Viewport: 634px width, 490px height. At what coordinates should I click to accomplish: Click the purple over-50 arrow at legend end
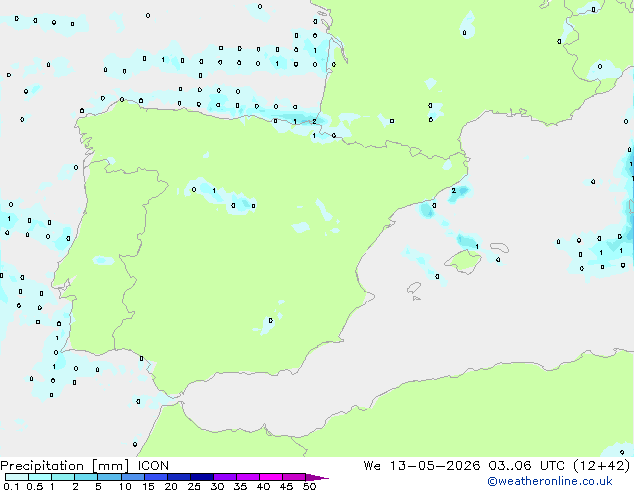click(x=317, y=477)
